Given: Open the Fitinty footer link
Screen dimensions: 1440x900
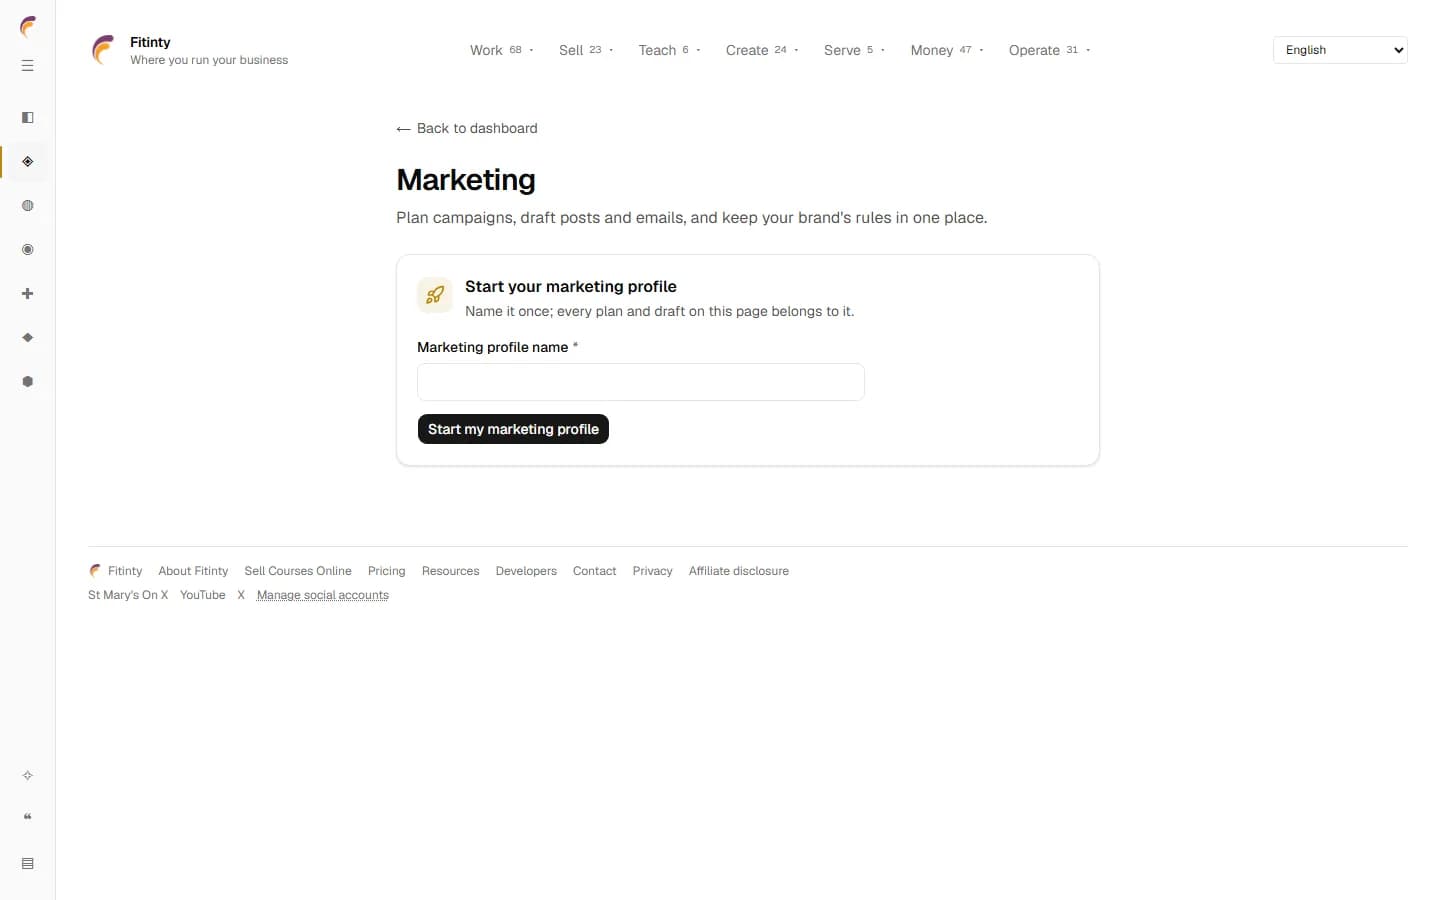Looking at the screenshot, I should click(x=125, y=571).
